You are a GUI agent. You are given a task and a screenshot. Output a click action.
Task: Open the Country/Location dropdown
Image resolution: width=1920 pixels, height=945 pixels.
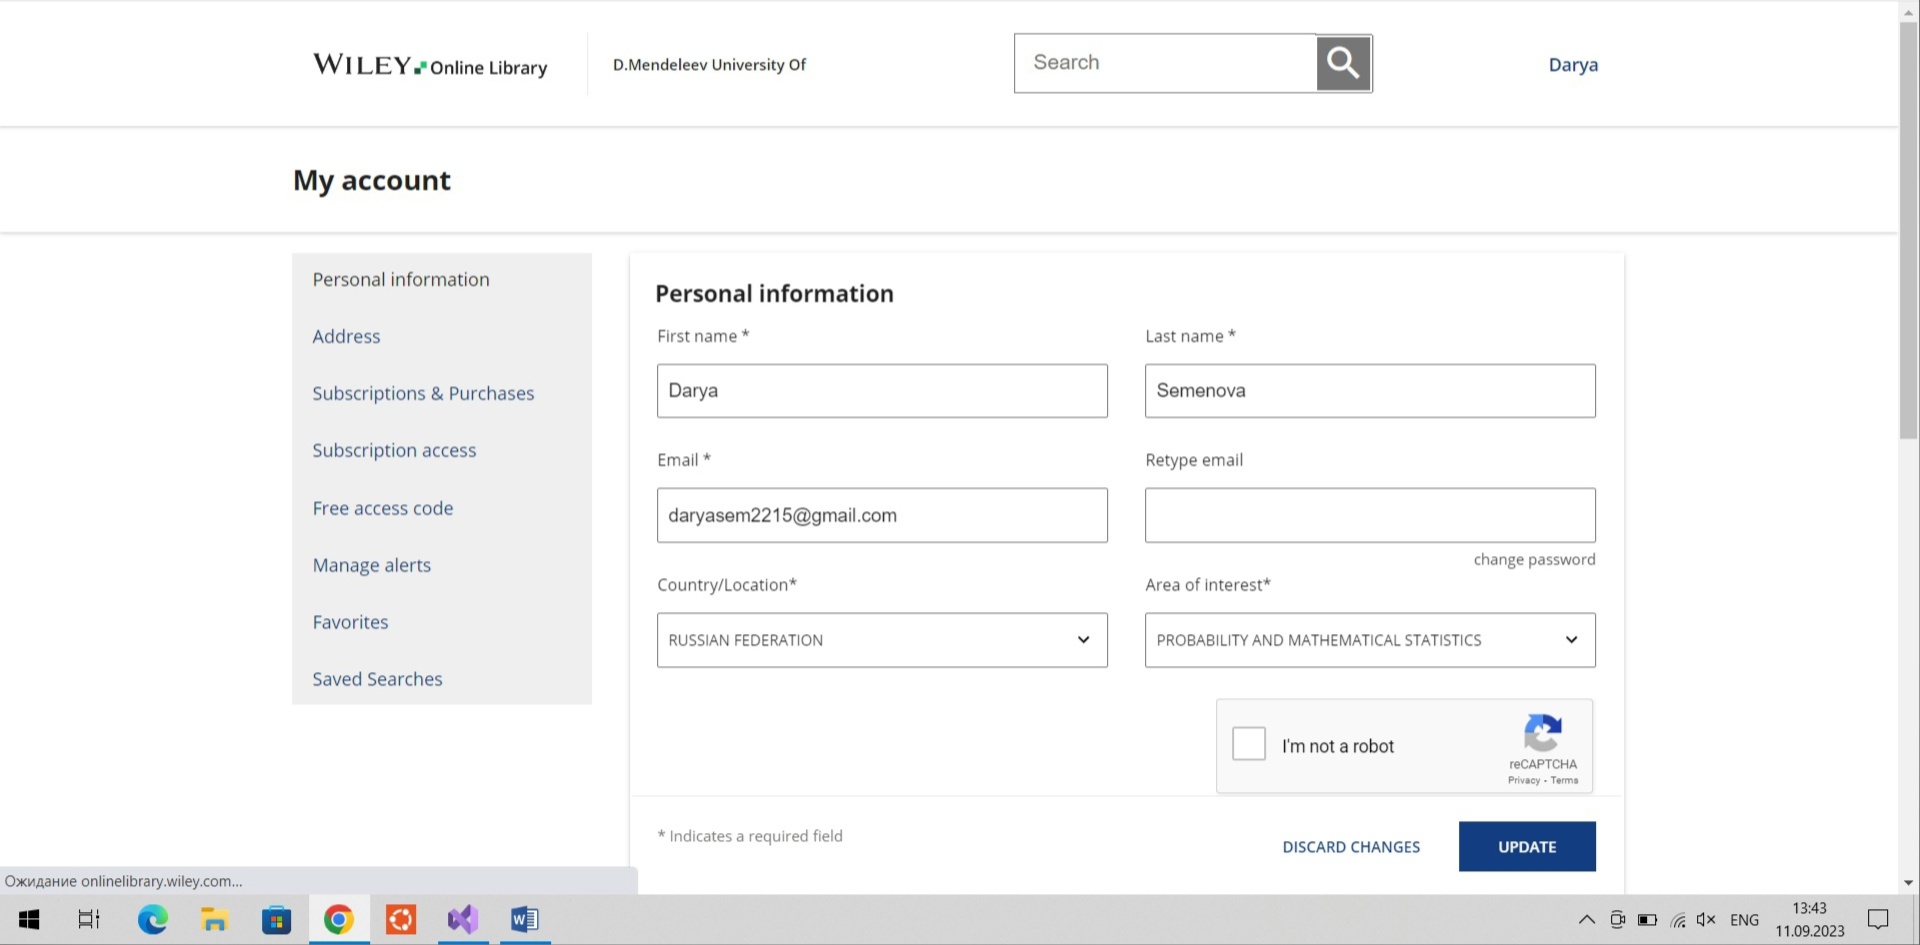[882, 640]
